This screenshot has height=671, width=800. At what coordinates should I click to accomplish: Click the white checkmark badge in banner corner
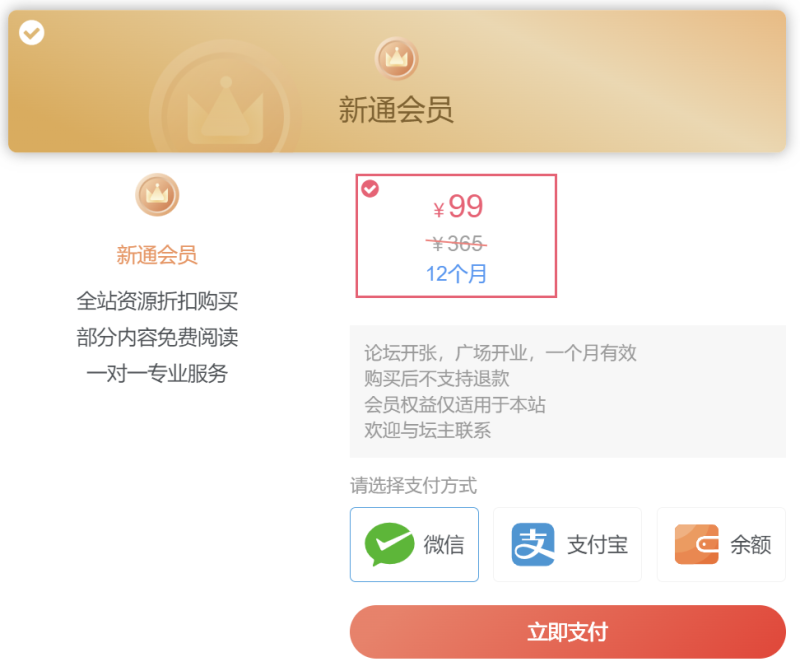(x=31, y=32)
